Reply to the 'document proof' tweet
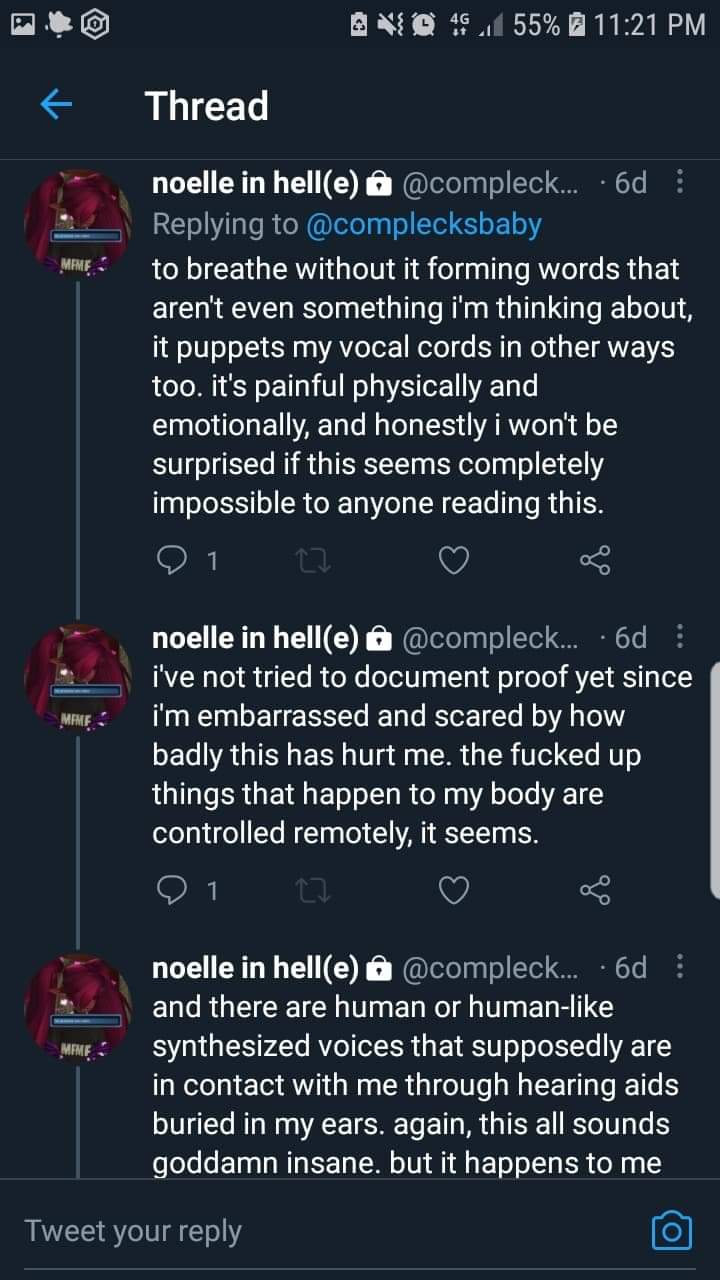Viewport: 720px width, 1280px height. pos(172,889)
